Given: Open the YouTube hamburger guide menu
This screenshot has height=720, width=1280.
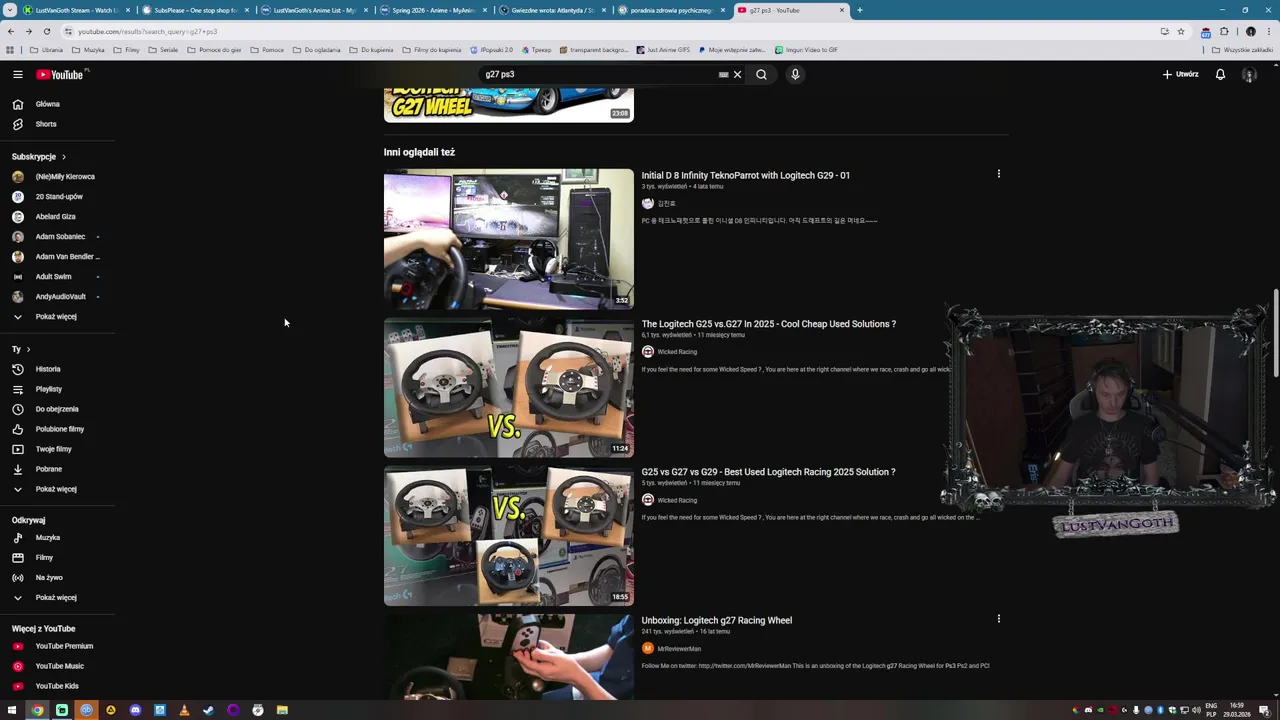Looking at the screenshot, I should 17,74.
